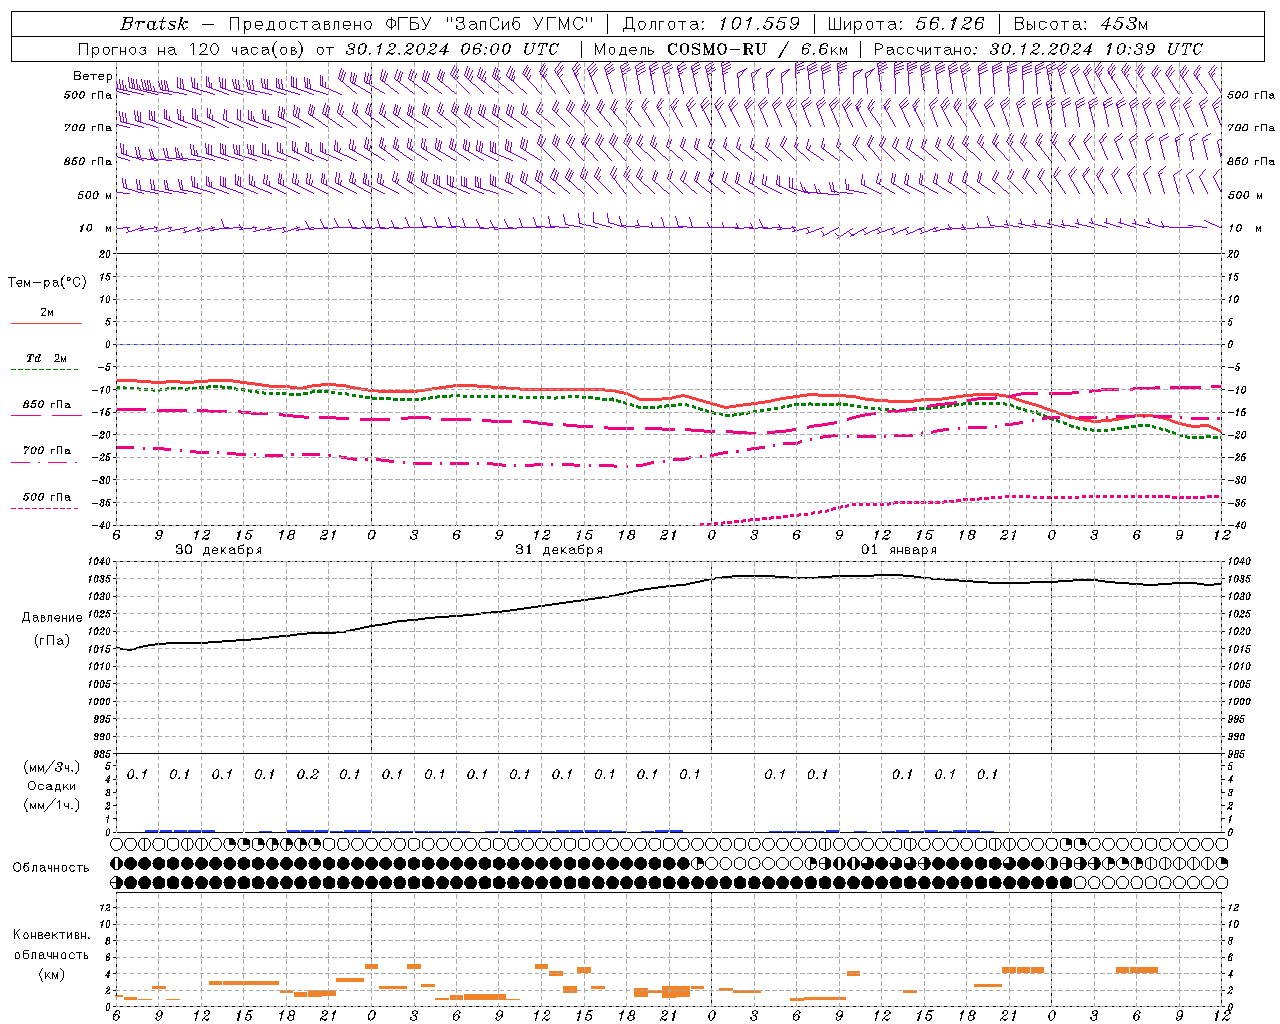Click the Bratsk station name in header

coord(154,24)
